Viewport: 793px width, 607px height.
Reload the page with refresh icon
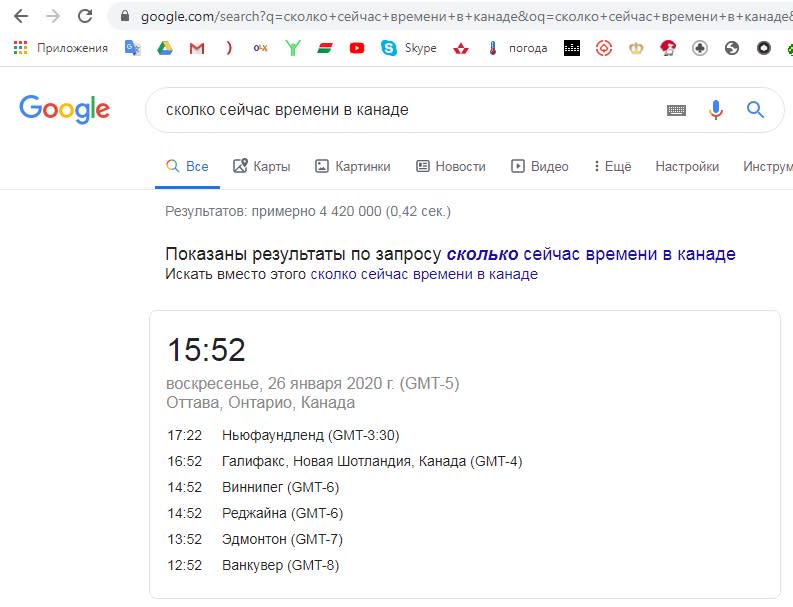click(85, 16)
